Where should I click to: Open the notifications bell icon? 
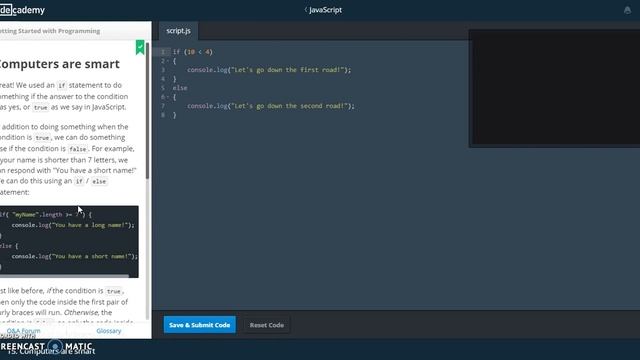pyautogui.click(x=627, y=10)
